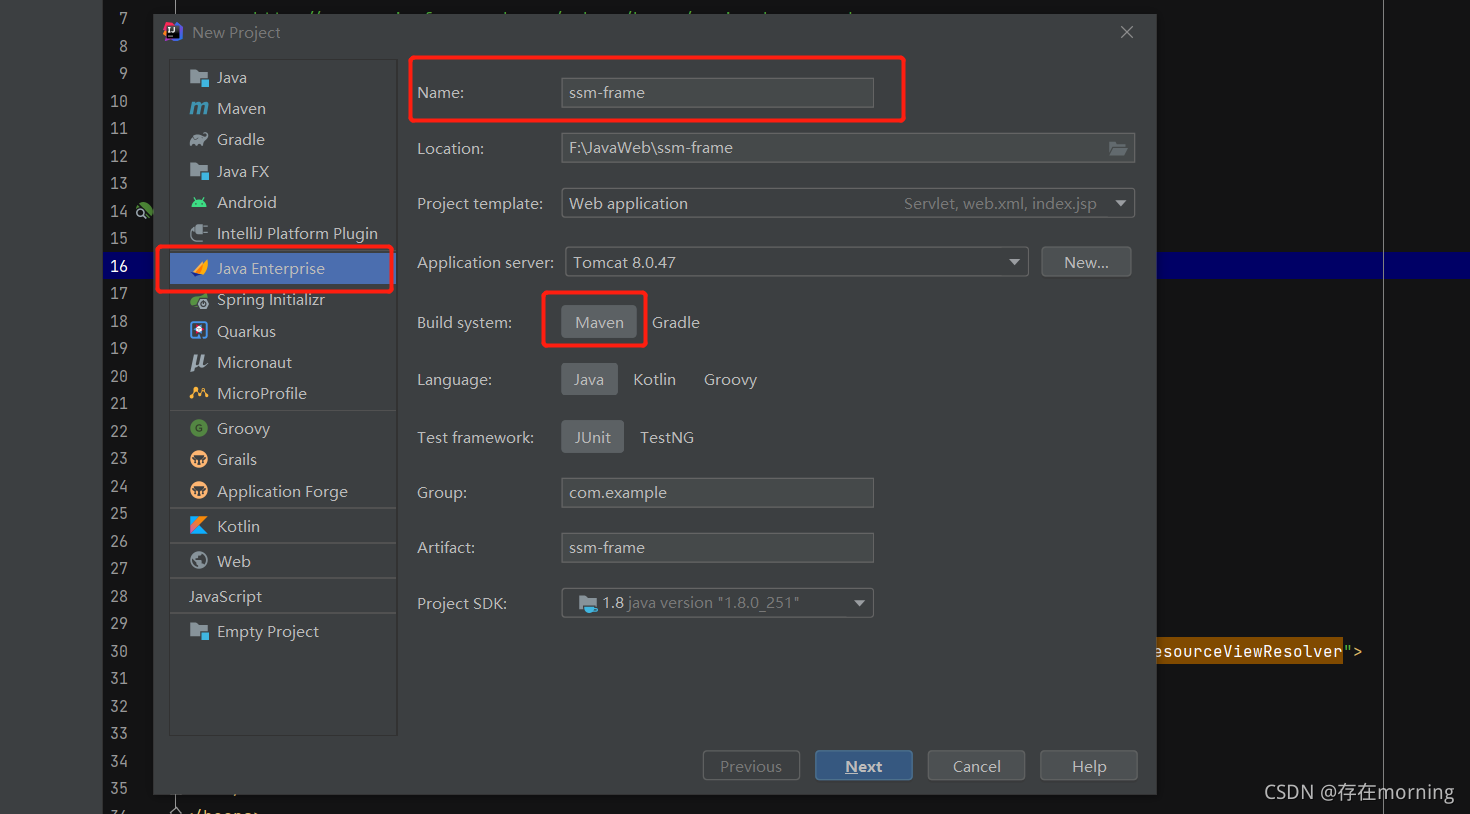Click the gutter icon on line 14
This screenshot has height=814, width=1470.
coord(144,211)
